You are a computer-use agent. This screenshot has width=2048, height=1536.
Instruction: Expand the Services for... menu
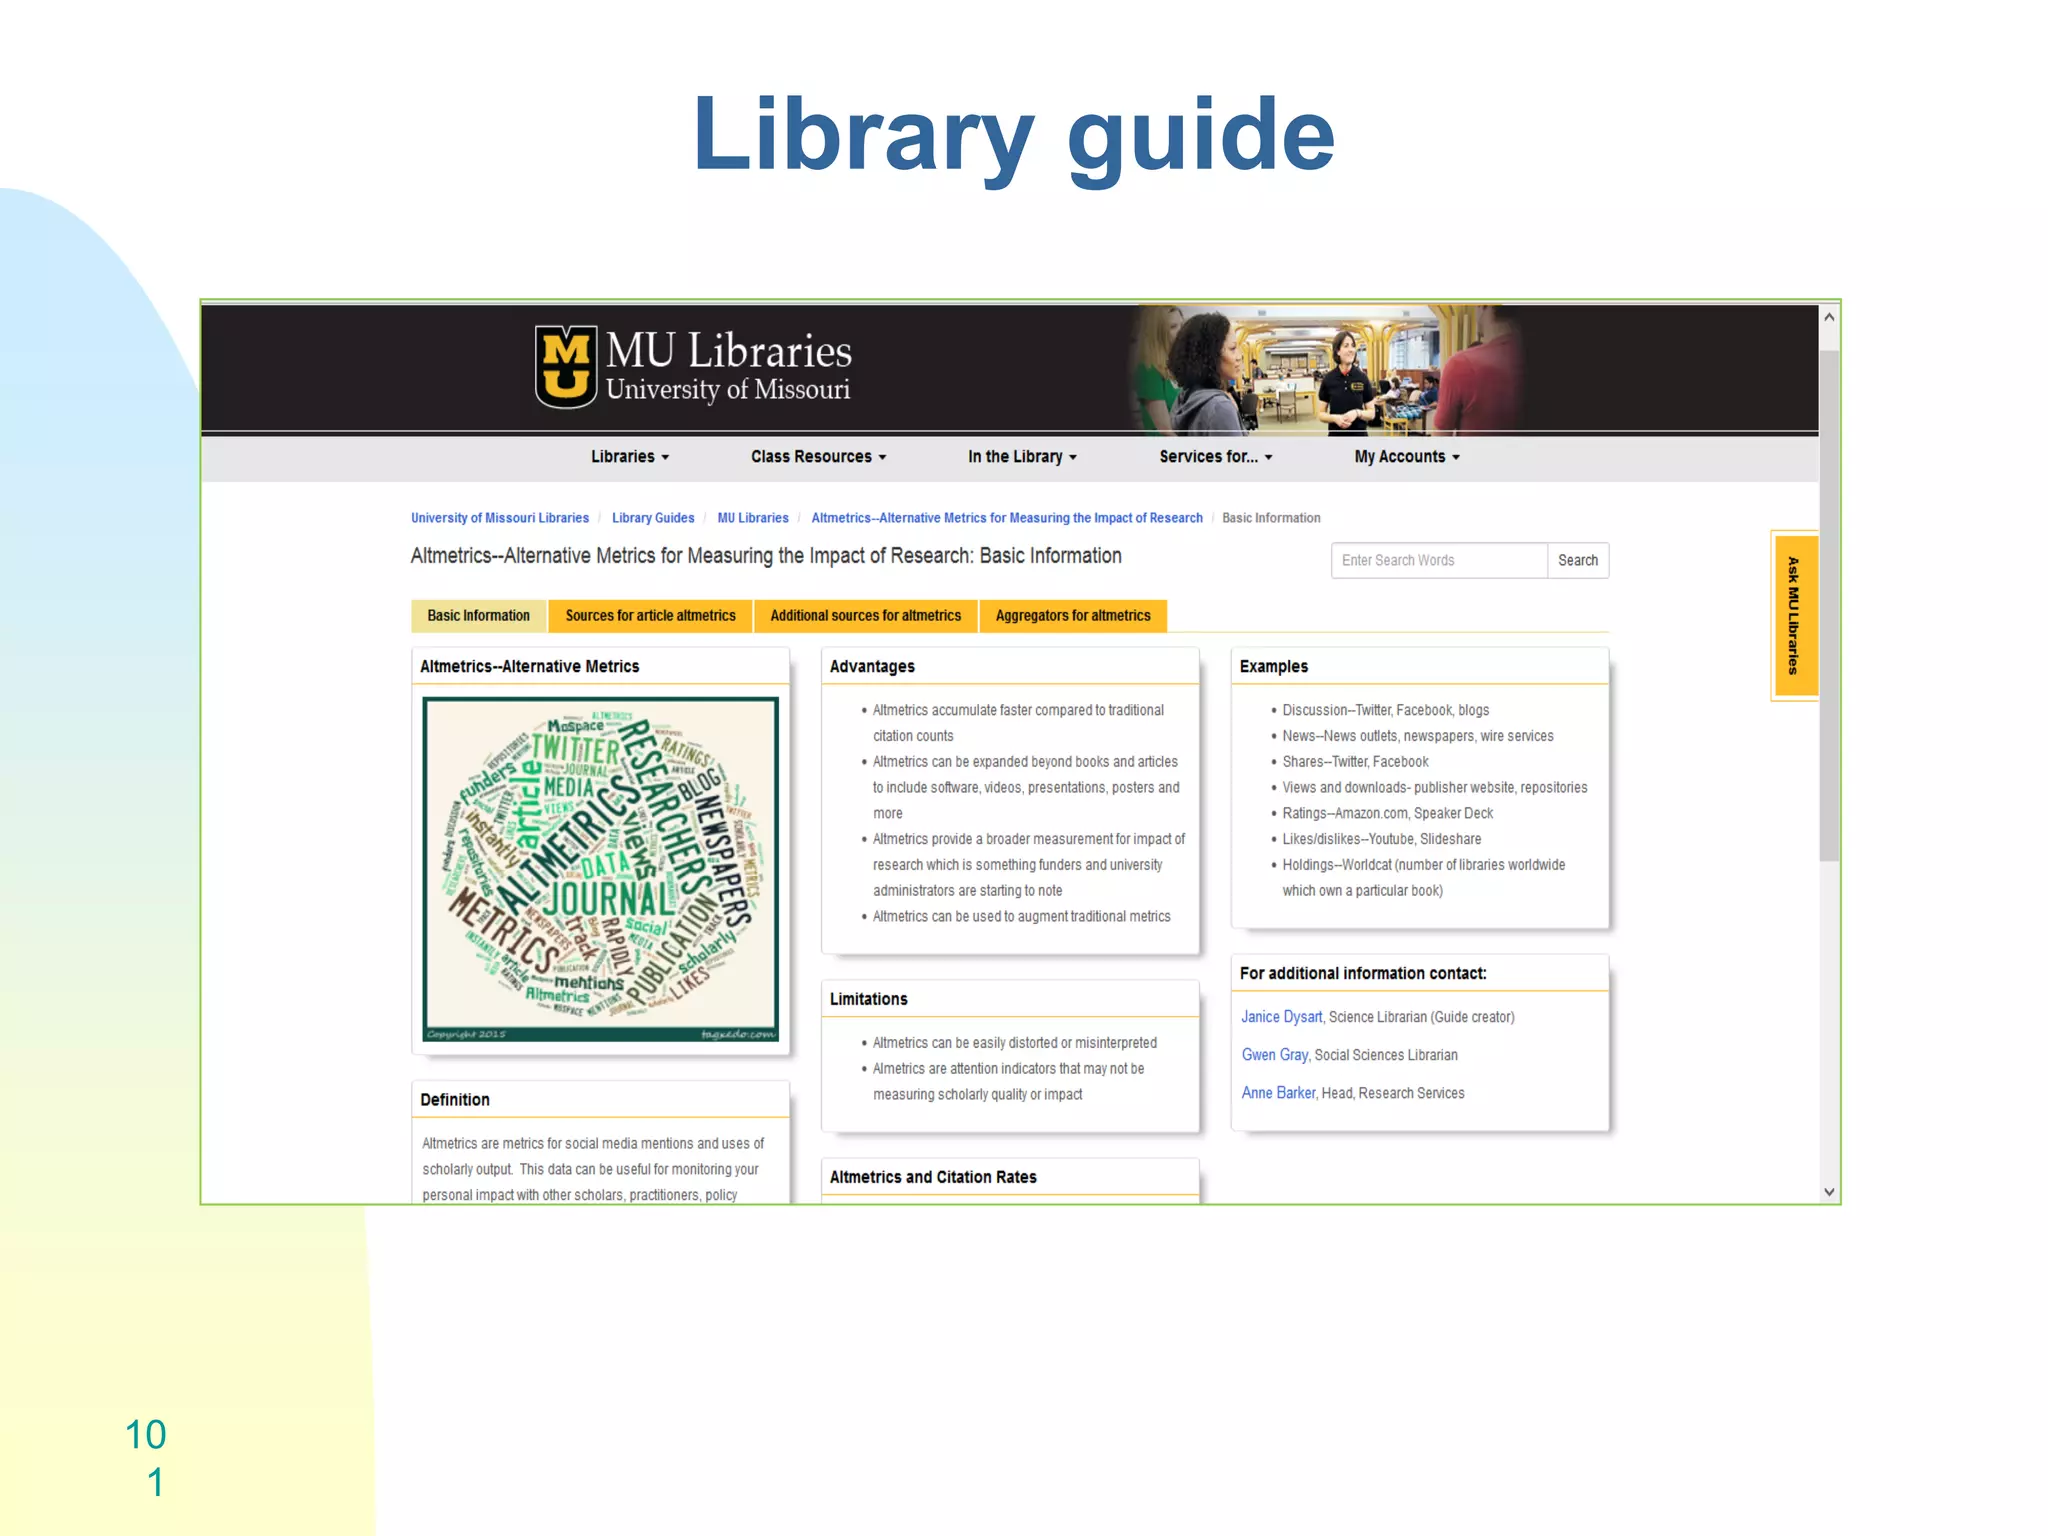click(x=1215, y=457)
